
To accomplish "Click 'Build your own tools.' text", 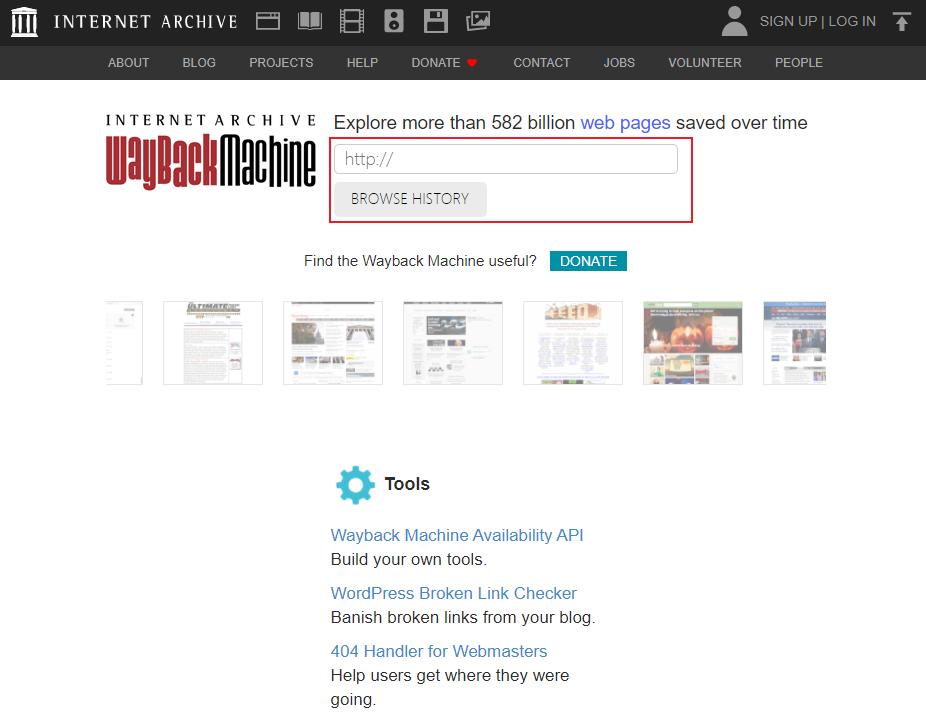I will coord(409,559).
